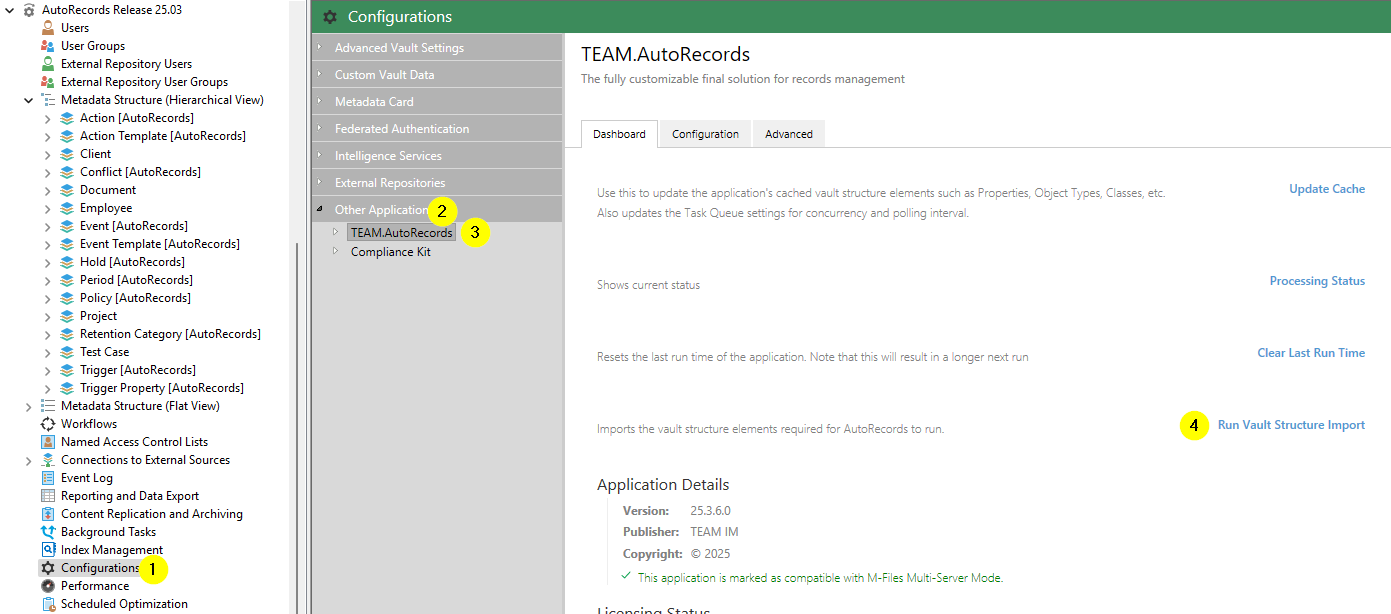Image resolution: width=1391 pixels, height=614 pixels.
Task: Click the External Repository Users icon
Action: [48, 64]
